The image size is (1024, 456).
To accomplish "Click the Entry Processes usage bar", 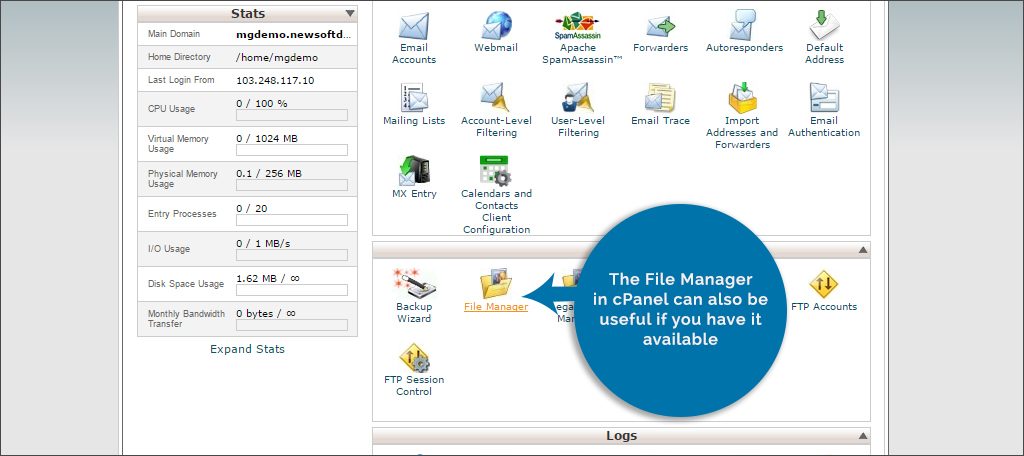I will [292, 220].
